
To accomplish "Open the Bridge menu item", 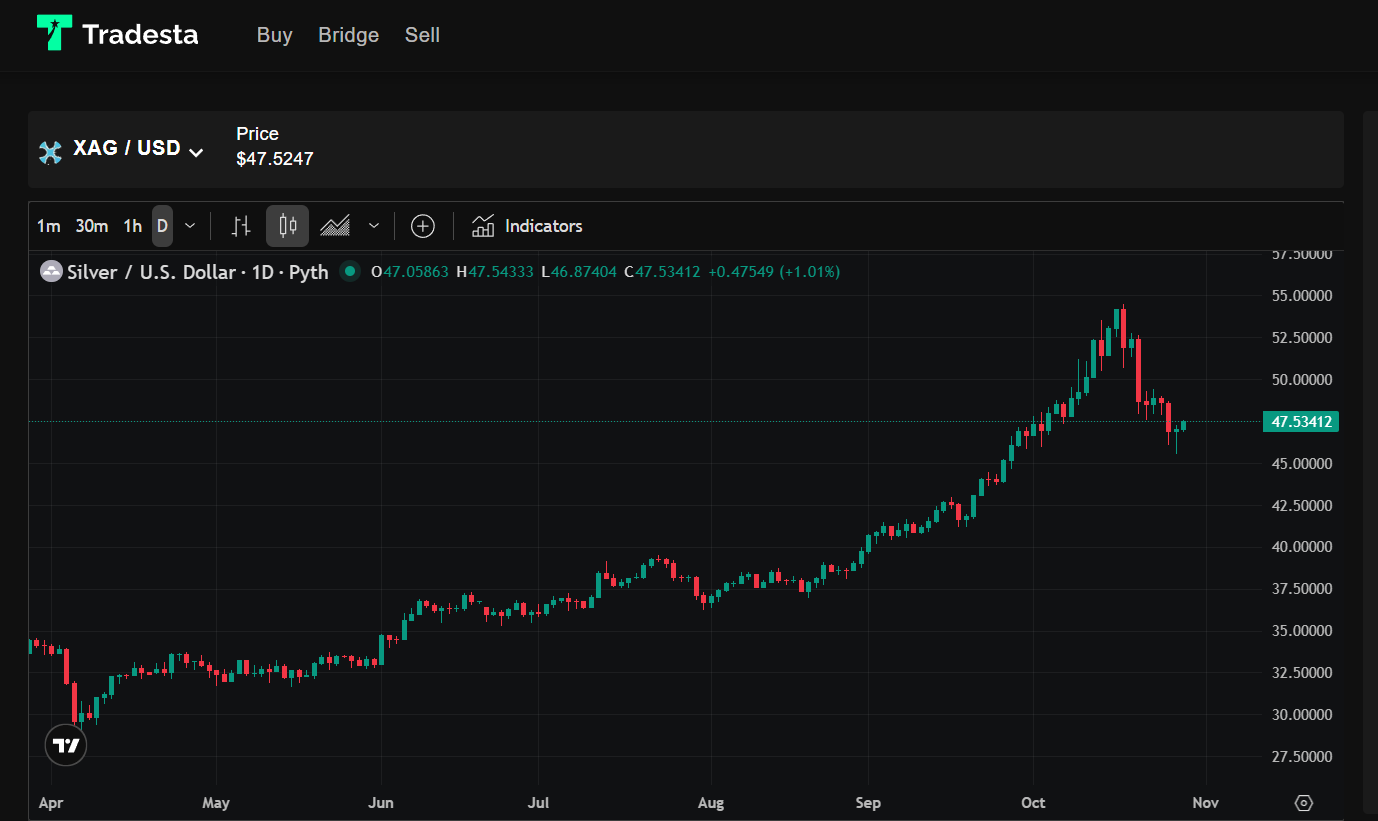I will (349, 35).
